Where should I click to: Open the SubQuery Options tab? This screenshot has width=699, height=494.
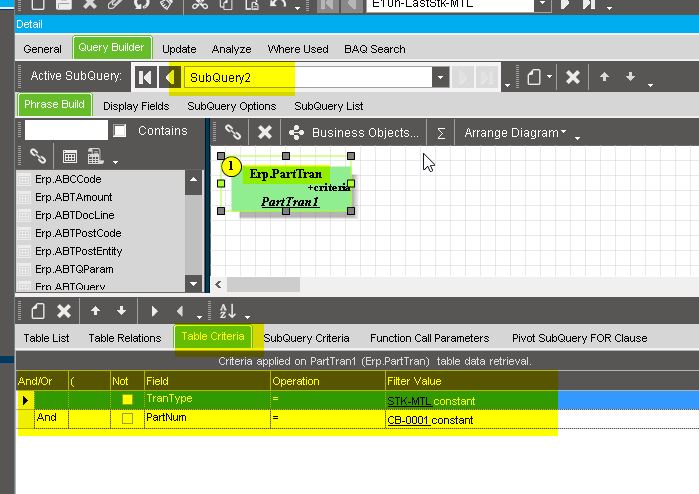[x=232, y=106]
